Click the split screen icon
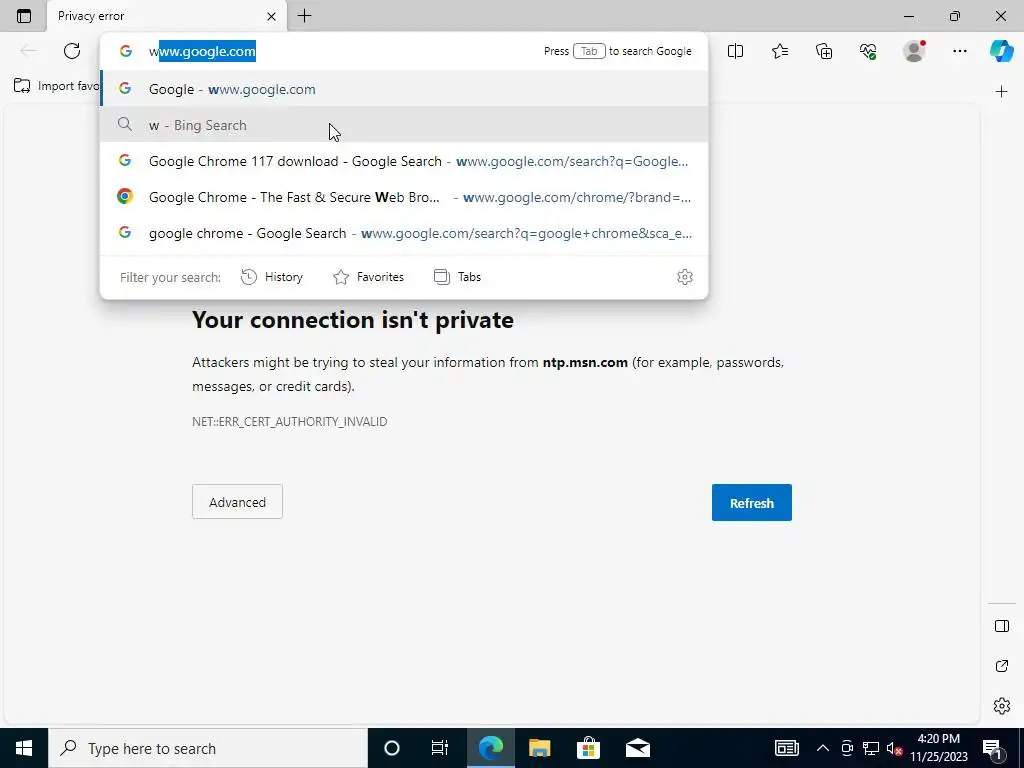This screenshot has width=1024, height=768. coord(735,51)
